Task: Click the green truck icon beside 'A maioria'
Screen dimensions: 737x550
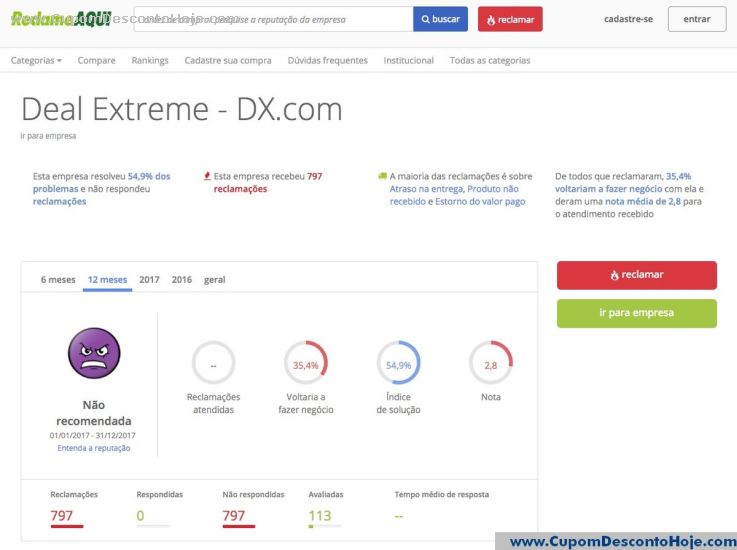Action: [383, 176]
